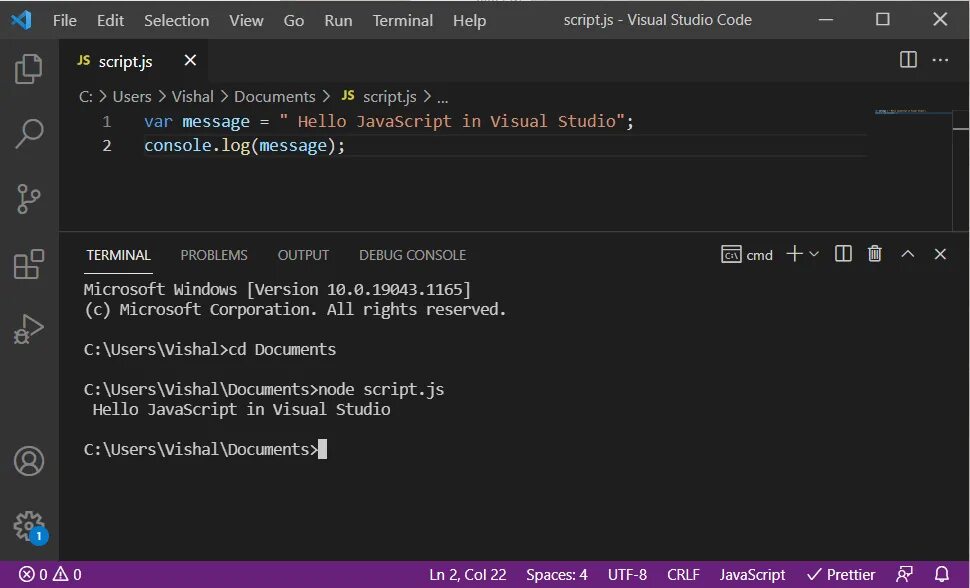Open the Search view icon
The width and height of the screenshot is (970, 588).
29,133
